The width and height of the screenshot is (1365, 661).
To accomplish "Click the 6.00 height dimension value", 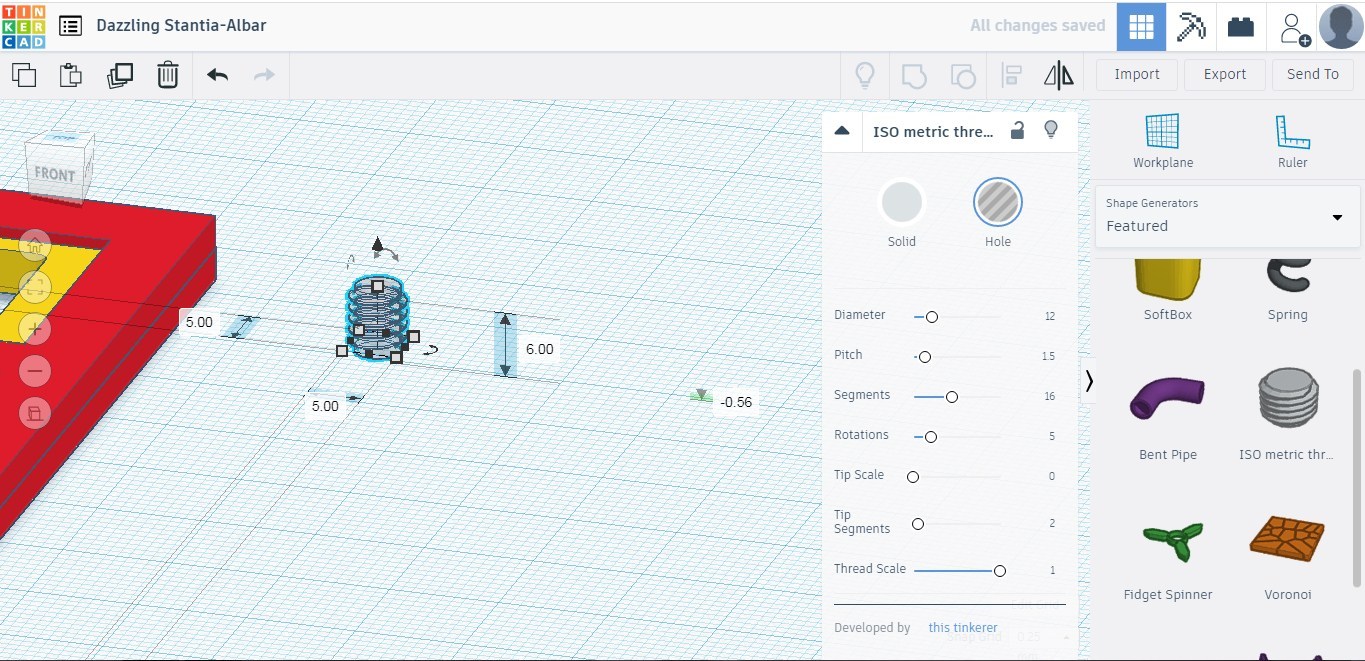I will [540, 349].
